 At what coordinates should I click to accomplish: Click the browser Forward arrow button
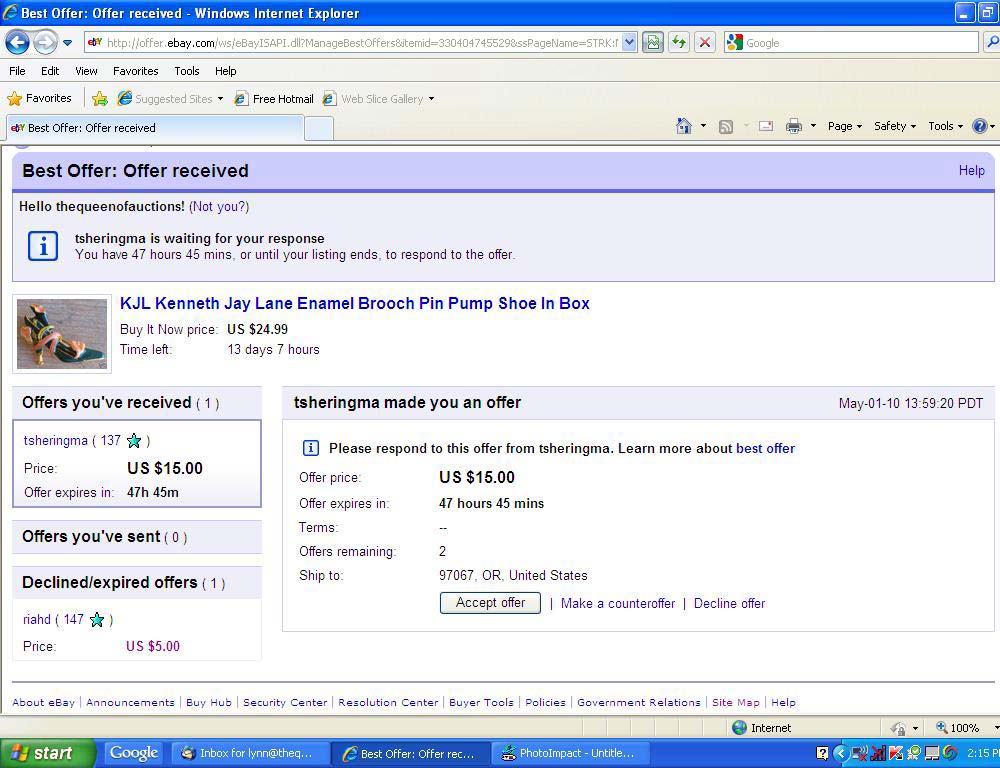tap(45, 43)
